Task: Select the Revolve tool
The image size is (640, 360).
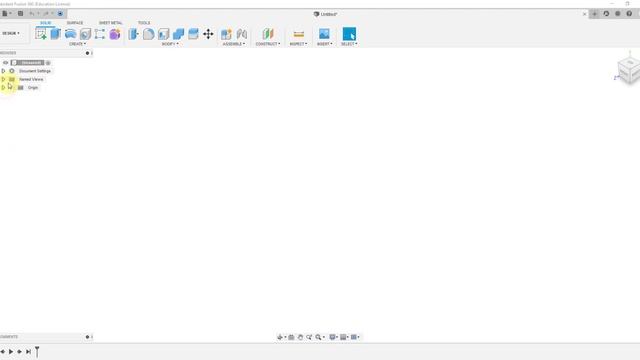Action: (x=70, y=34)
